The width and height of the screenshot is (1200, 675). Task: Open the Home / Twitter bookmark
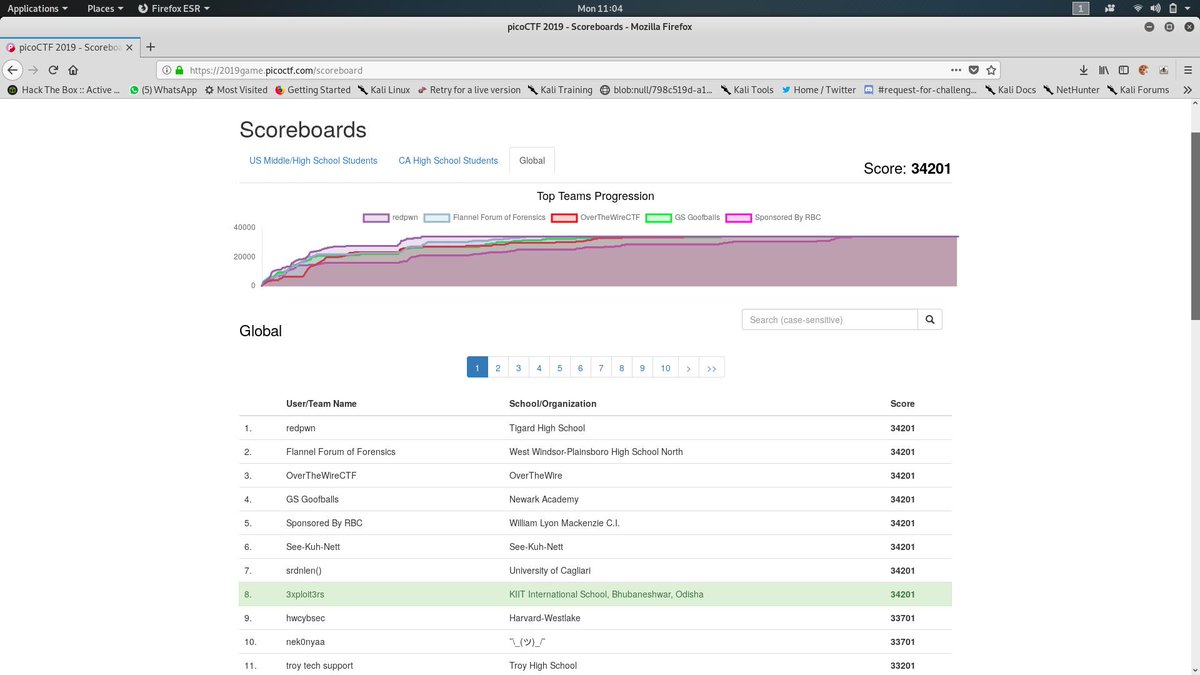pos(818,90)
